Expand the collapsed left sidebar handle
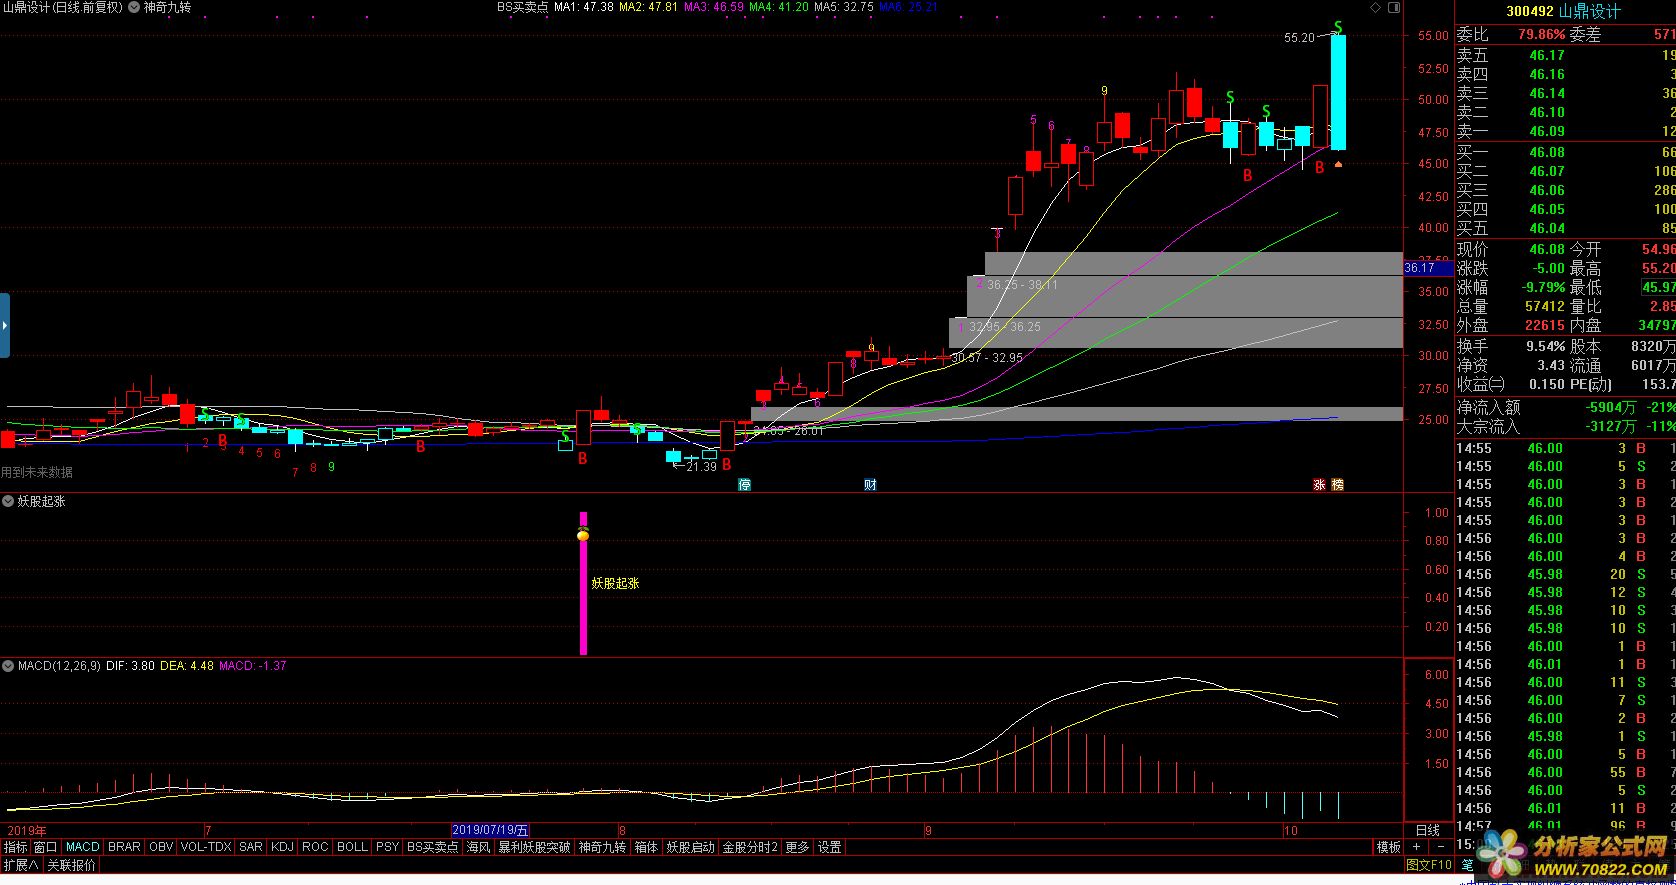Viewport: 1676px width, 885px height. pos(5,325)
